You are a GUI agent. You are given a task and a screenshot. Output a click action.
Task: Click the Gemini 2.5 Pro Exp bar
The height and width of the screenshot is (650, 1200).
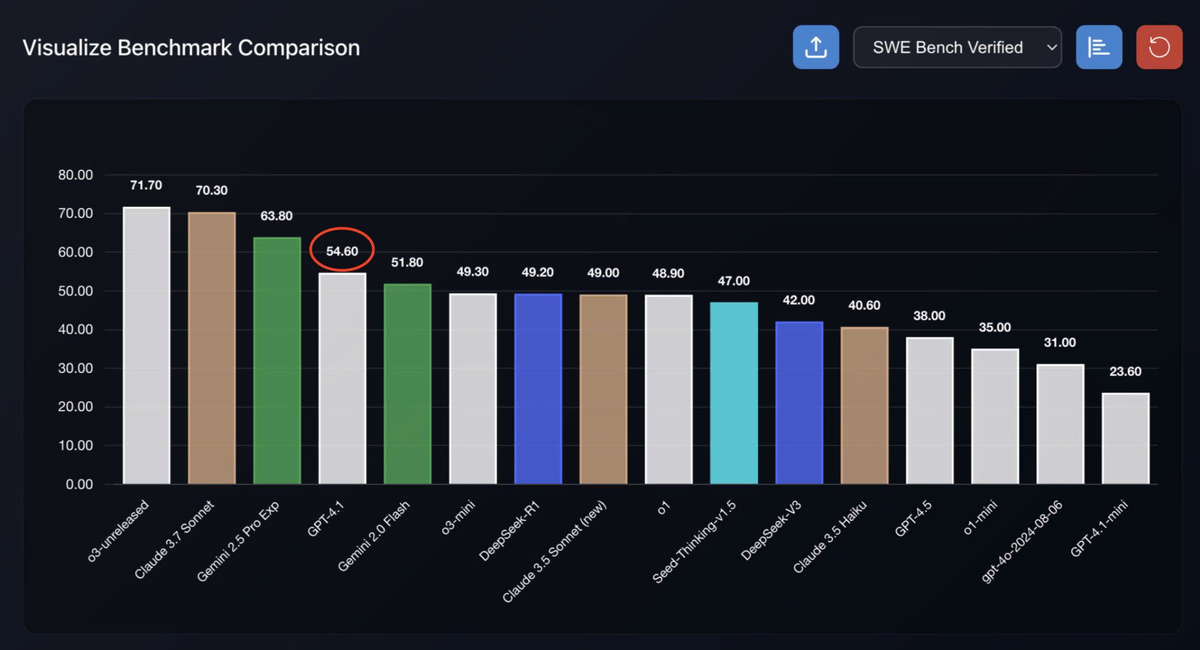pyautogui.click(x=277, y=361)
